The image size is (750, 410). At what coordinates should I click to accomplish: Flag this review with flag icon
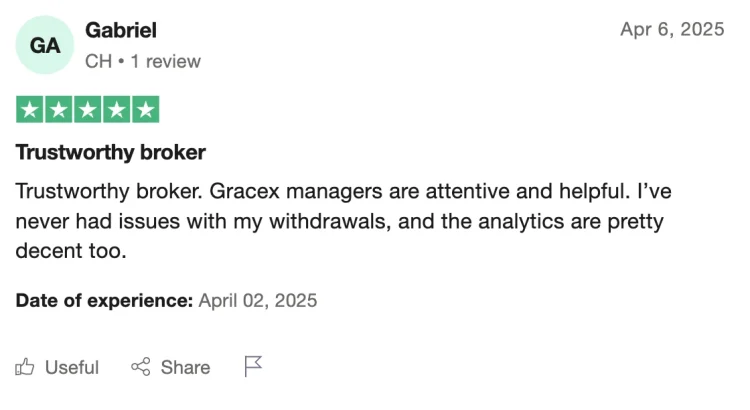tap(253, 366)
